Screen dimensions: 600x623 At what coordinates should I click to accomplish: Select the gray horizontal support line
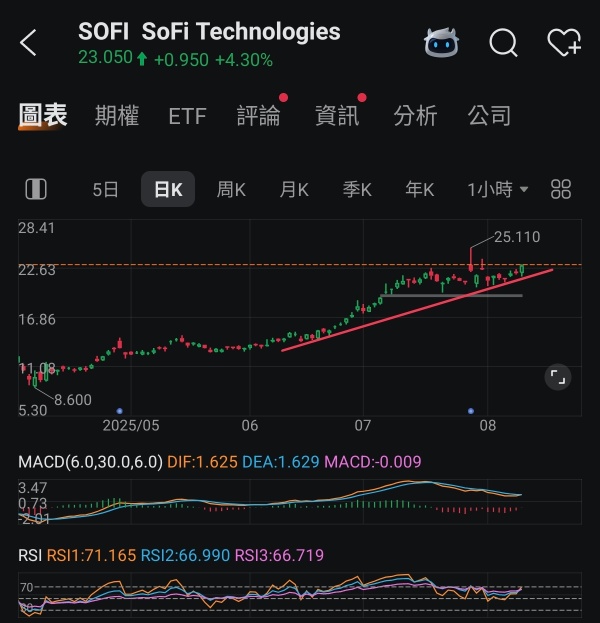pos(451,295)
